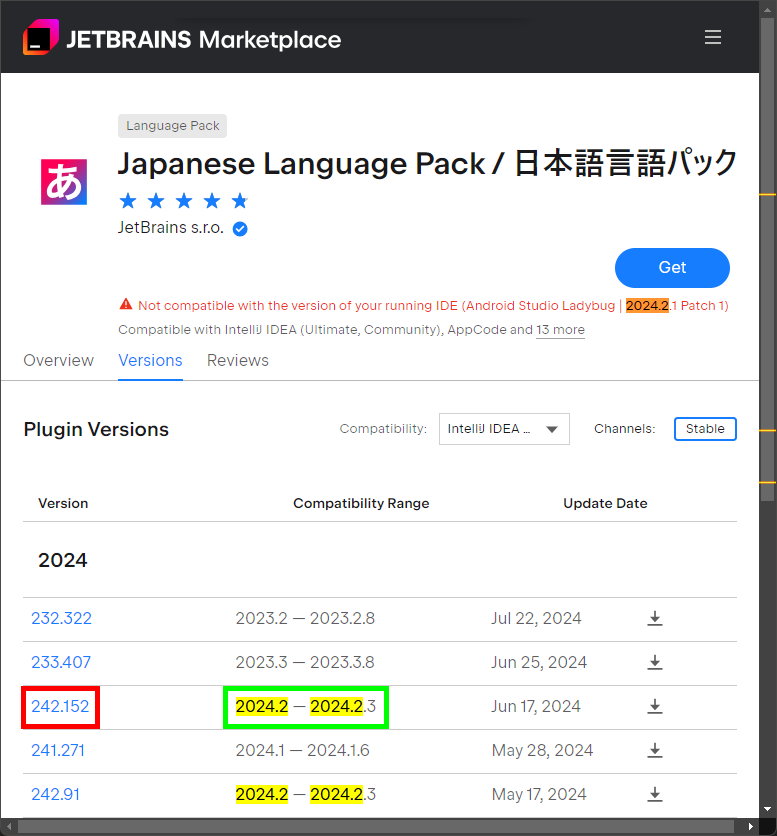This screenshot has height=836, width=777.
Task: Click the Japanese Language Pack plugin icon
Action: tap(64, 182)
